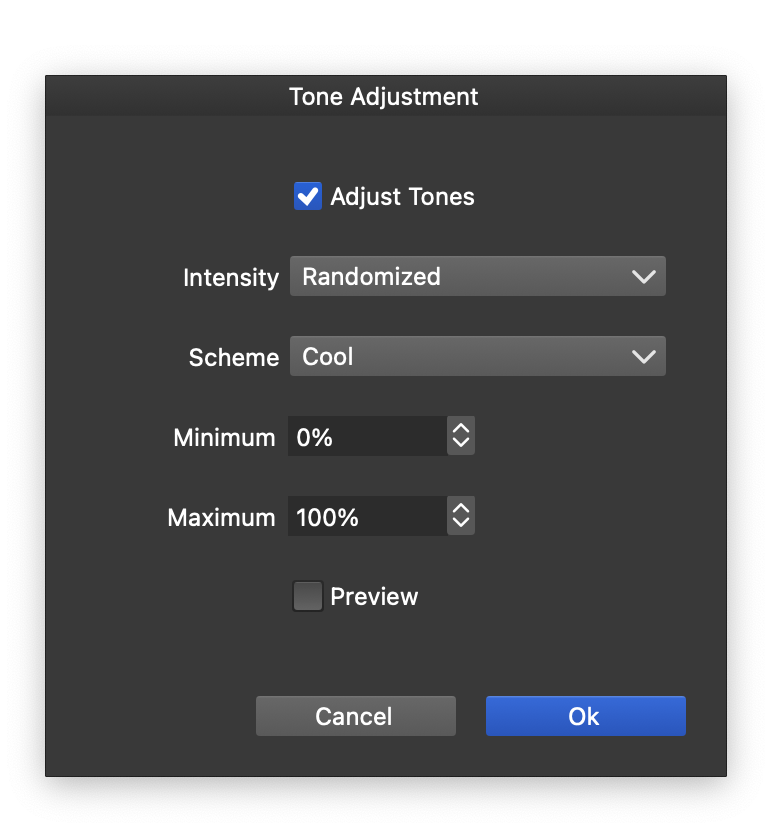Decrease Minimum value with down arrow
The image size is (772, 830).
[460, 443]
